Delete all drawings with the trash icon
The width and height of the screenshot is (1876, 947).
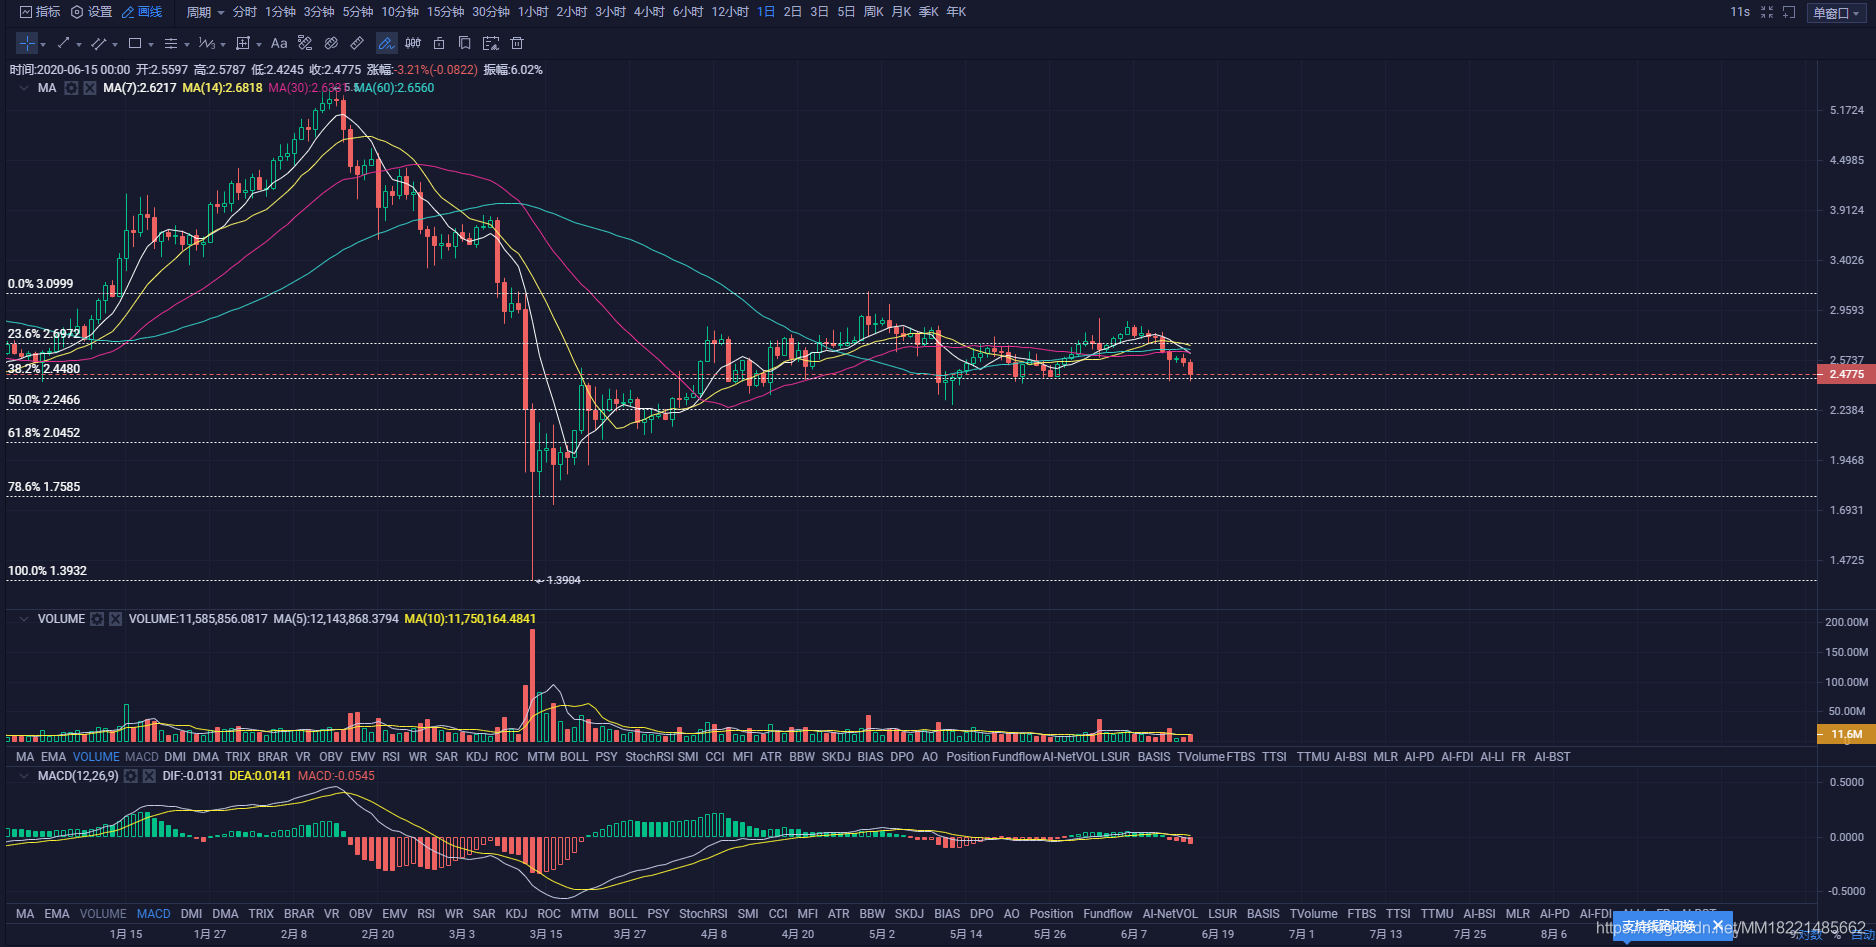pyautogui.click(x=517, y=43)
